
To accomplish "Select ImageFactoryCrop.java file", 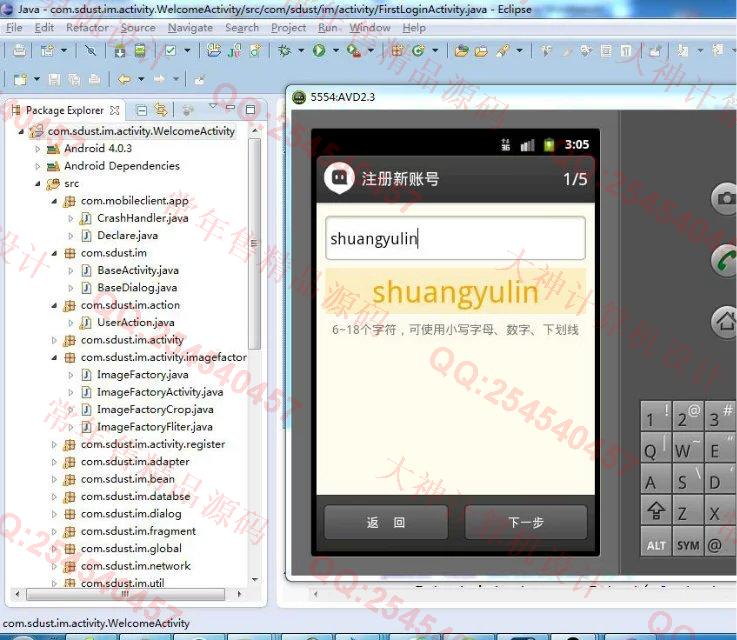I will pos(155,410).
